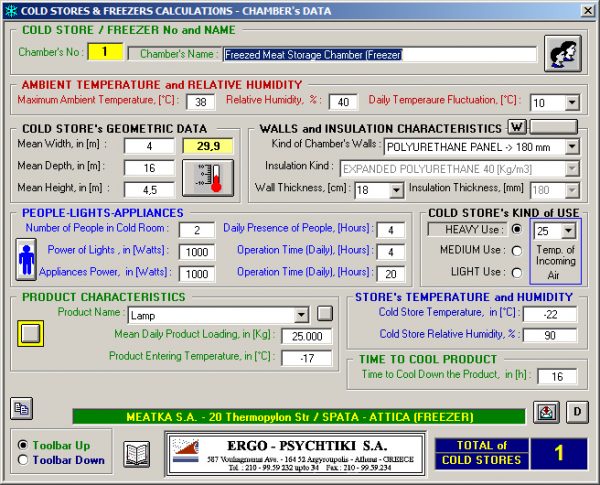Click the chamber search icon button
600x485 pixels.
(x=562, y=53)
